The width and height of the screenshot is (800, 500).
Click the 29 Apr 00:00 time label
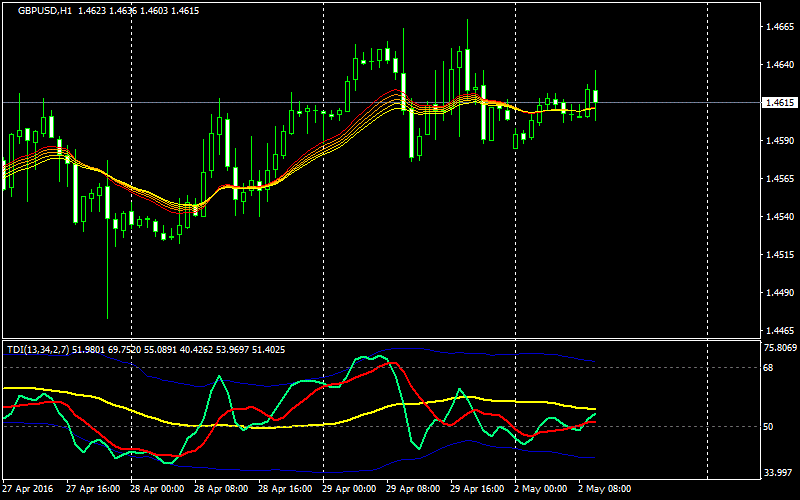(x=349, y=489)
